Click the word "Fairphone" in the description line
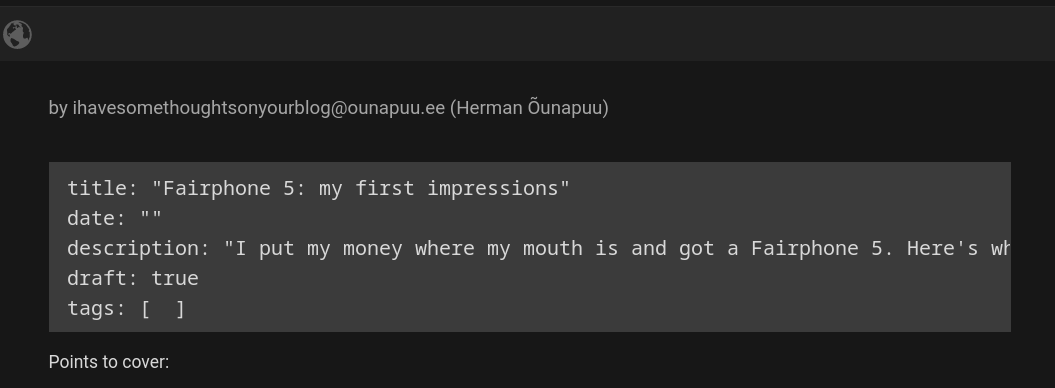The height and width of the screenshot is (388, 1055). (805, 249)
